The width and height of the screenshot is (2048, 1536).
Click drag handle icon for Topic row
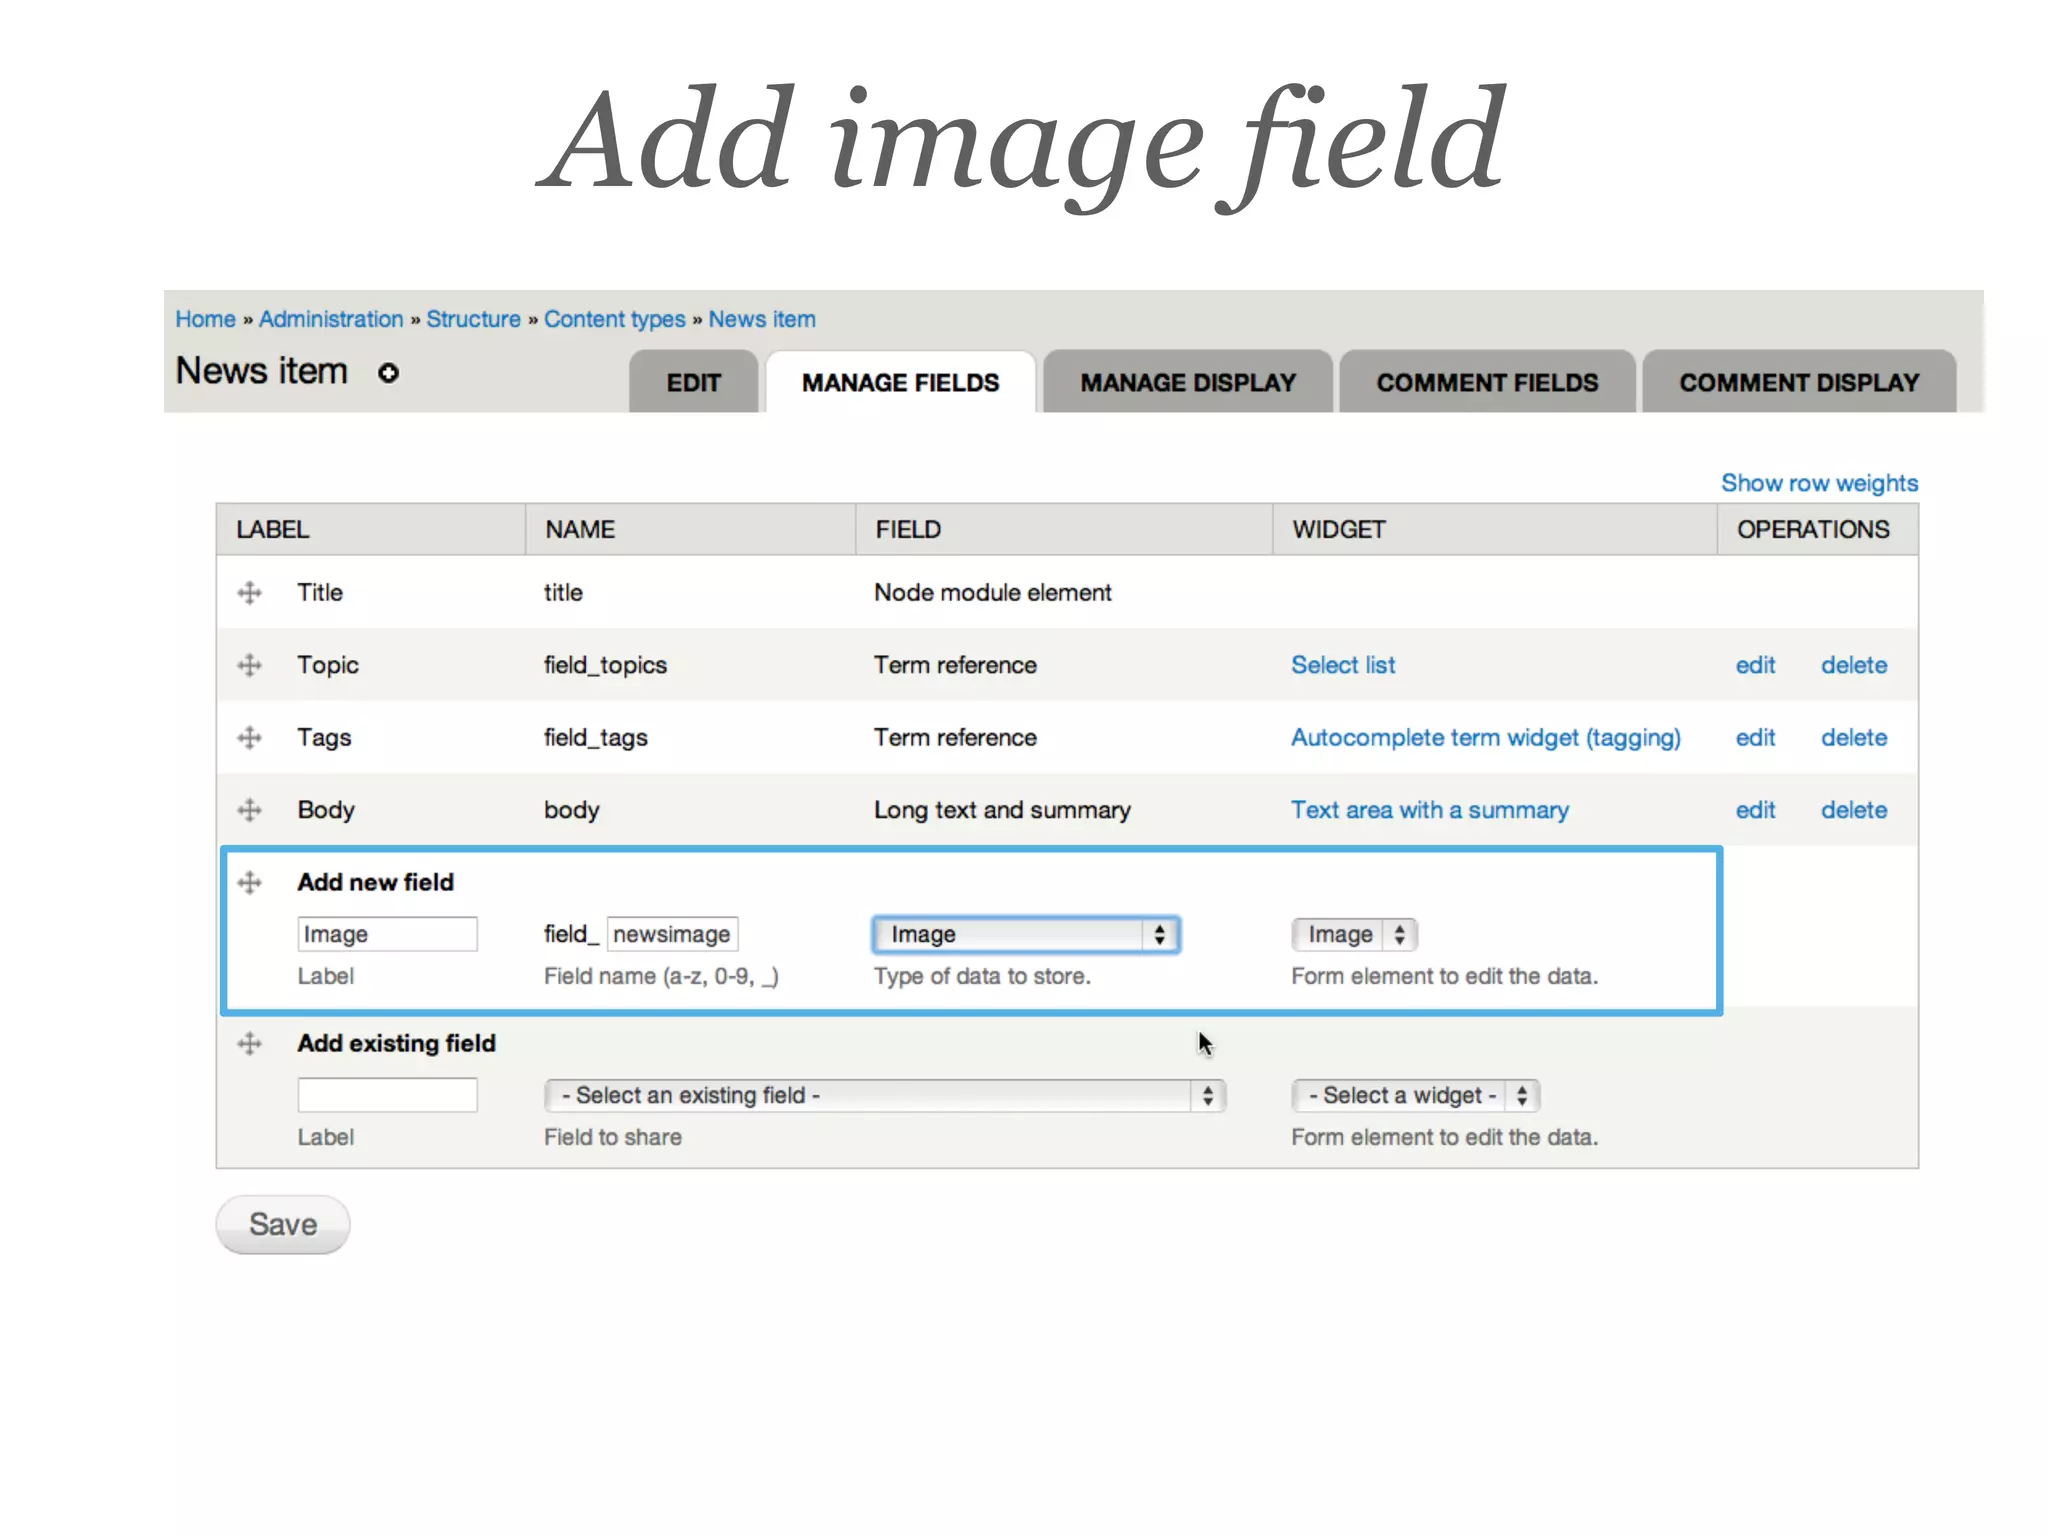click(249, 665)
